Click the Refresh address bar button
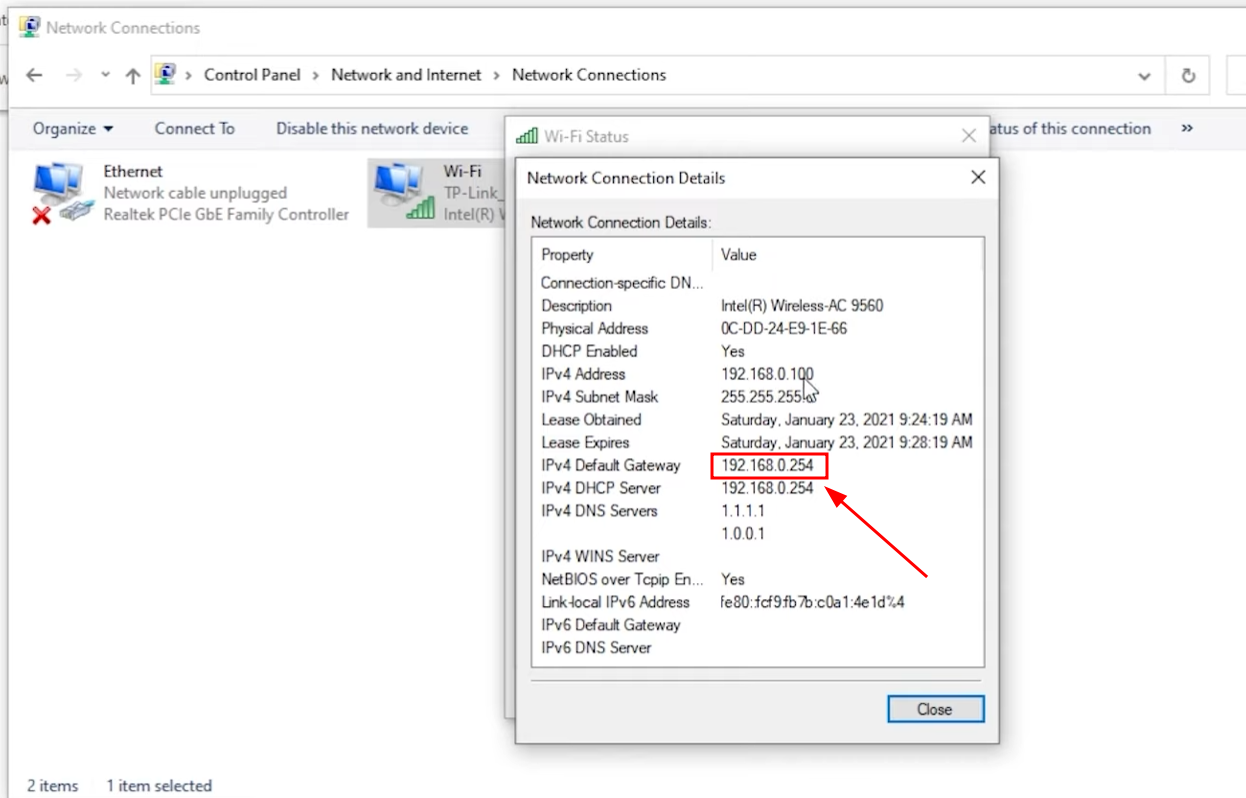The image size is (1246, 798). click(1188, 75)
